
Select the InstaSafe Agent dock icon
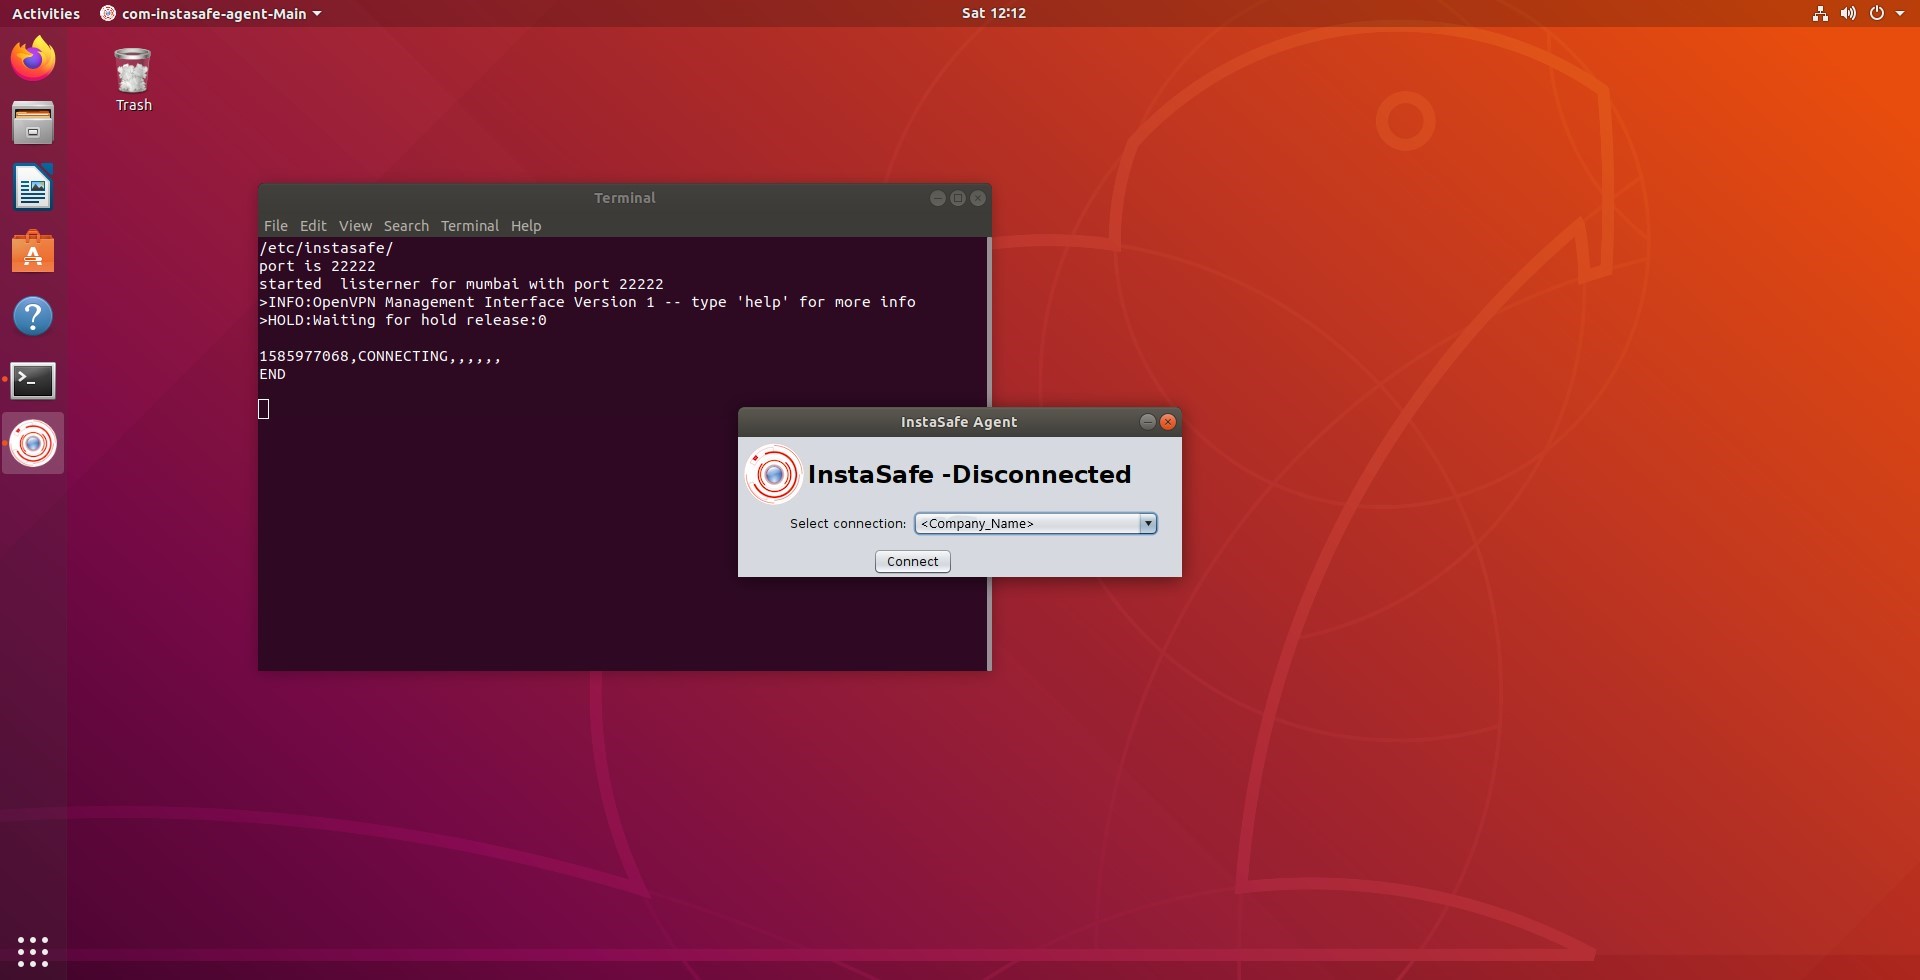click(x=33, y=444)
